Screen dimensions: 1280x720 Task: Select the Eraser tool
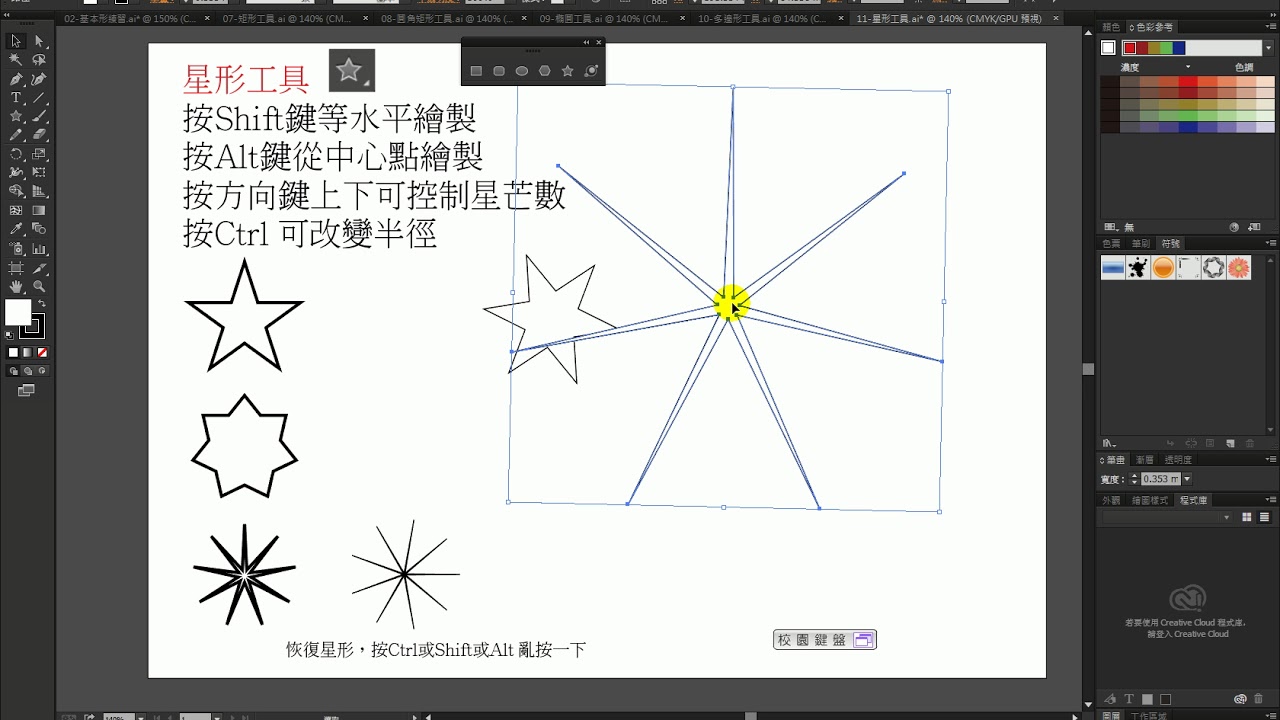[x=39, y=135]
